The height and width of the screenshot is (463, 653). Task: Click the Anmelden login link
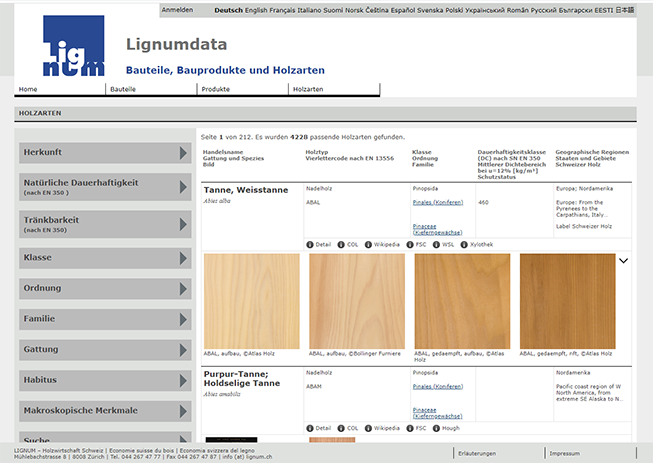pyautogui.click(x=177, y=10)
